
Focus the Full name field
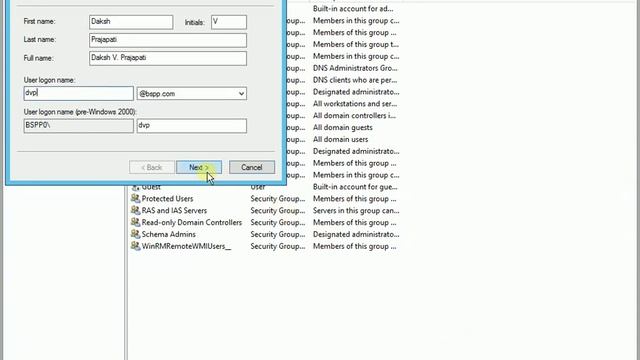click(x=168, y=58)
